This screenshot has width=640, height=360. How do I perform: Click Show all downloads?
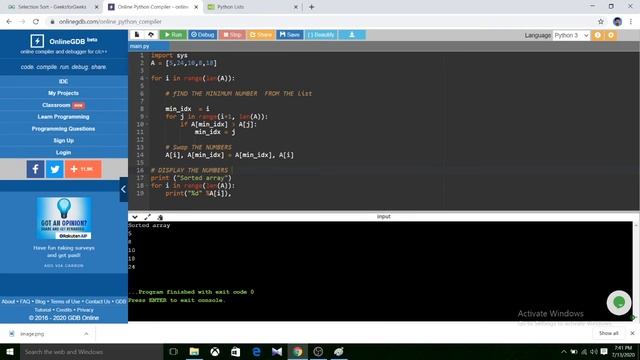tap(609, 333)
